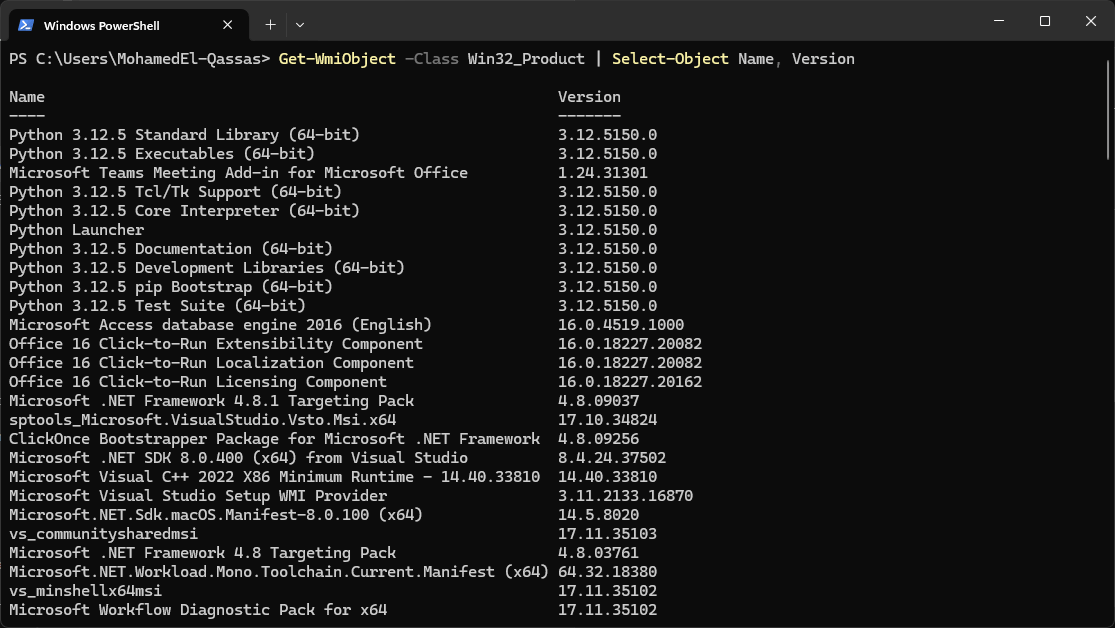This screenshot has width=1115, height=628.
Task: Click version 4.8.09256
Action: [598, 439]
